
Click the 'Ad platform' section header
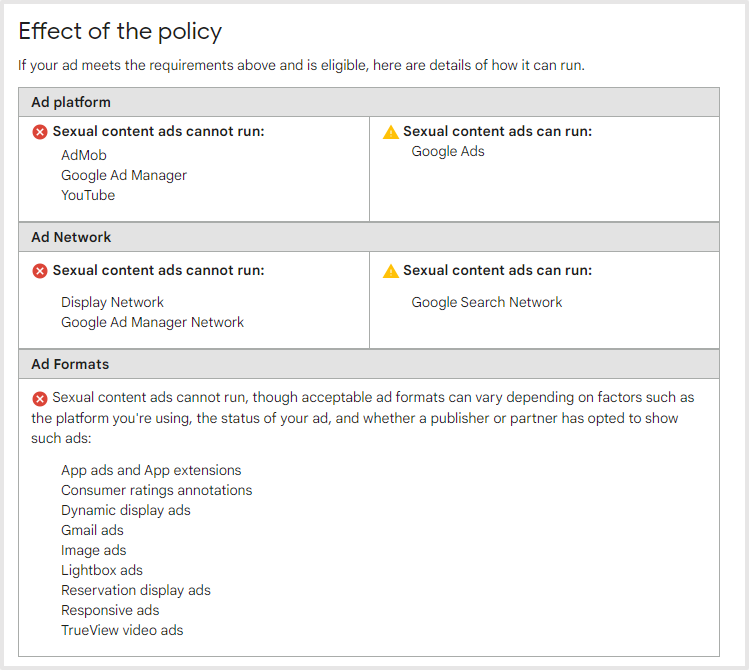pyautogui.click(x=369, y=102)
